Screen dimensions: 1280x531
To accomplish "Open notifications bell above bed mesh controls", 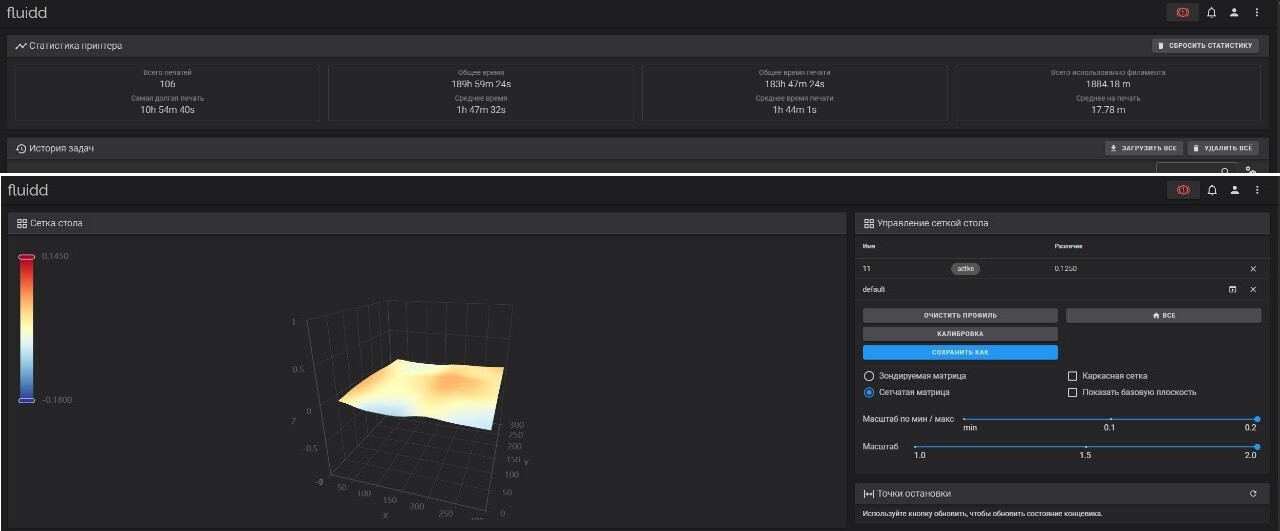I will 1211,190.
